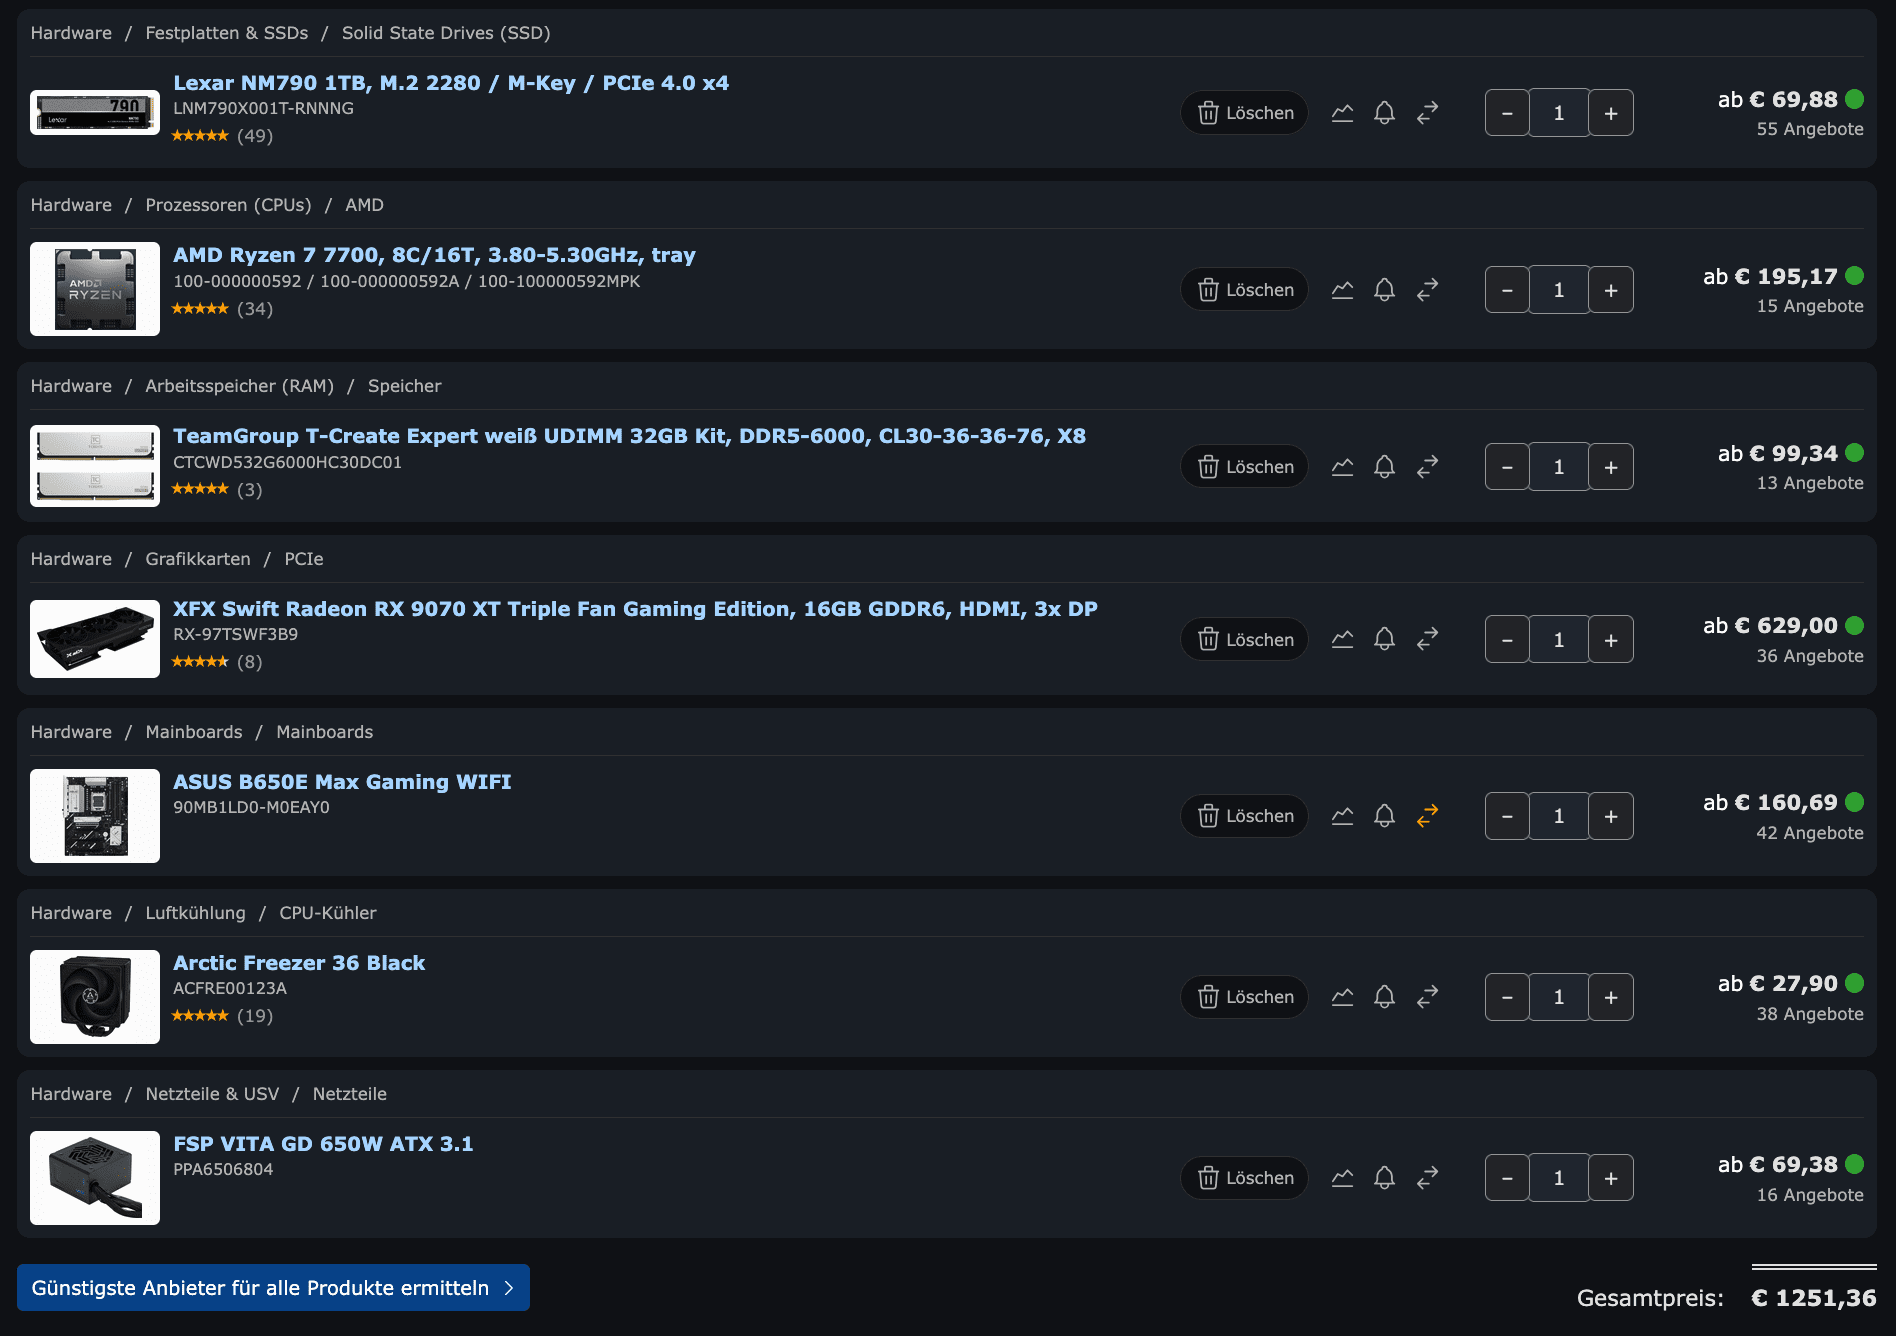Delete Lexar NM790 with Löschen button
This screenshot has height=1336, width=1896.
click(1245, 113)
